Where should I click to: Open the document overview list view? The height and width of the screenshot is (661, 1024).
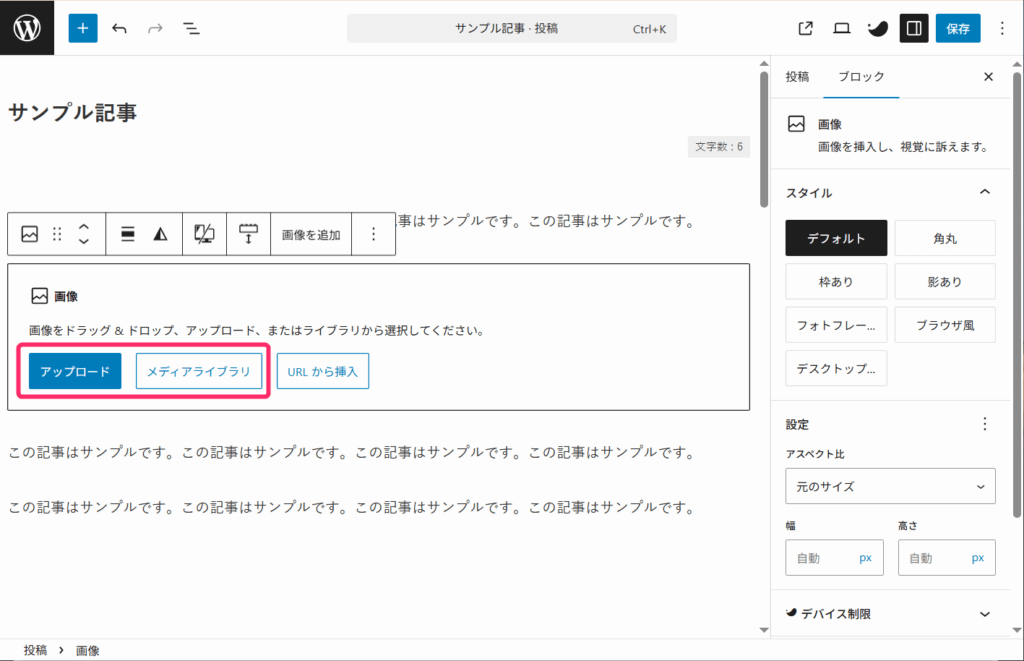pos(191,28)
